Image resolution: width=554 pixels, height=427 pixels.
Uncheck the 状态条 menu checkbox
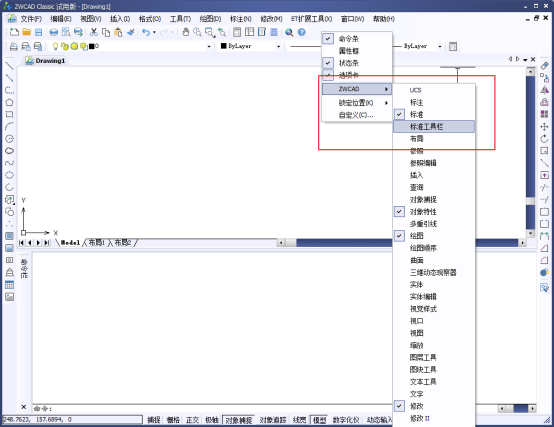328,63
